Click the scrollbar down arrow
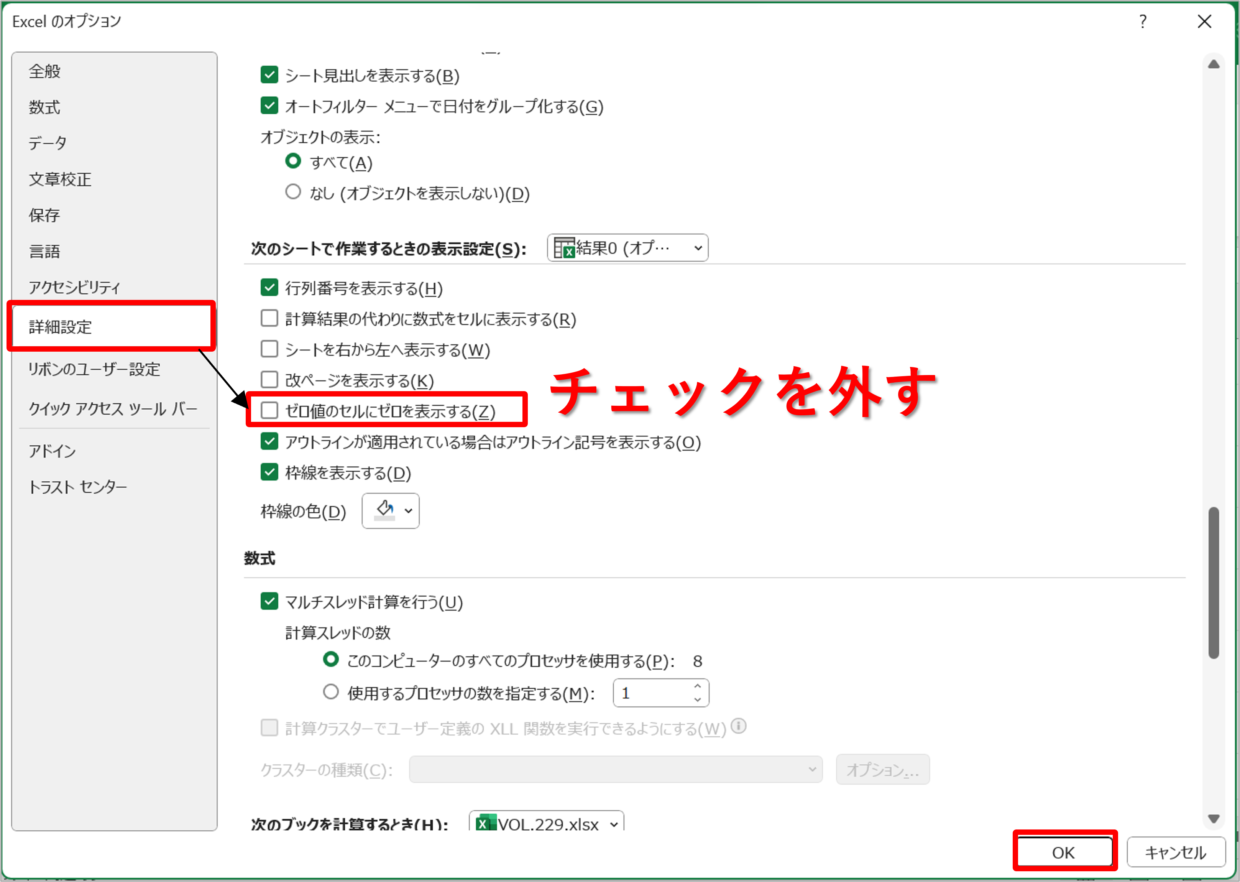 click(1214, 817)
